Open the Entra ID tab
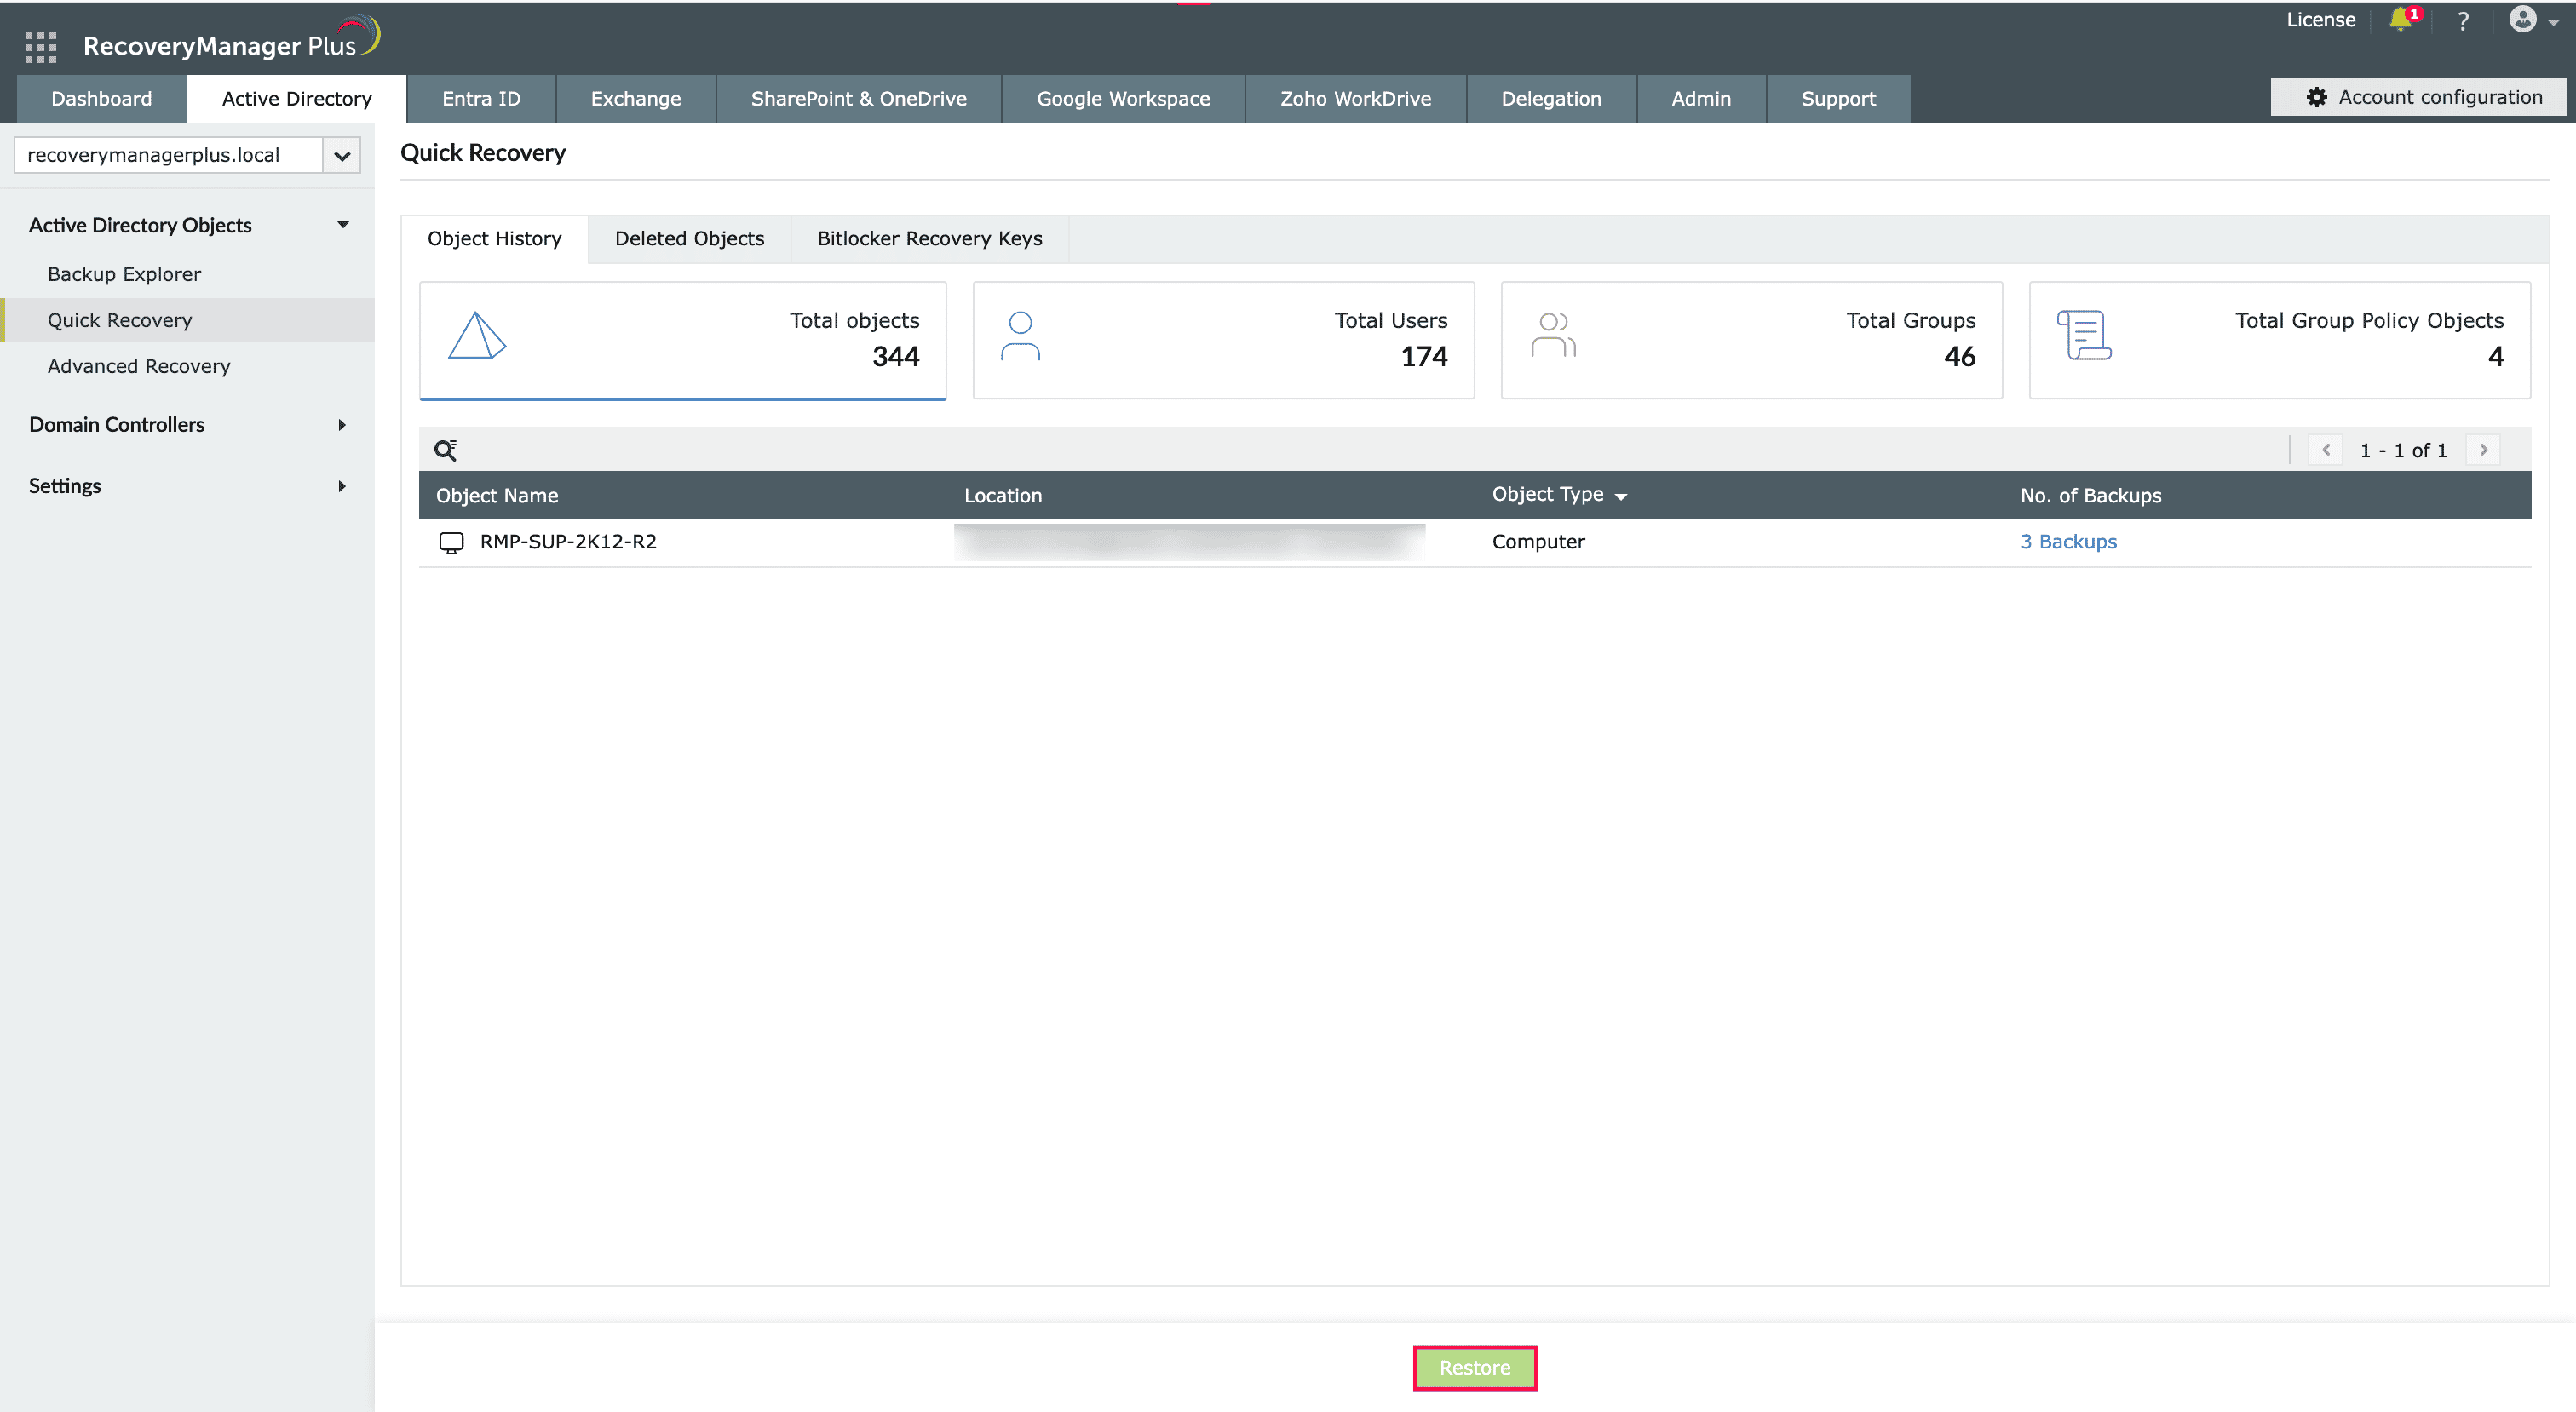This screenshot has height=1412, width=2576. point(481,98)
